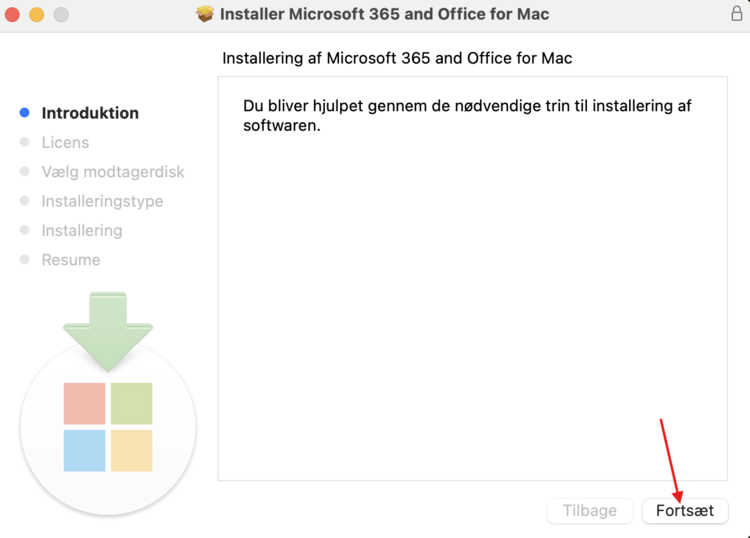Click the red square of the Microsoft logo

click(84, 403)
